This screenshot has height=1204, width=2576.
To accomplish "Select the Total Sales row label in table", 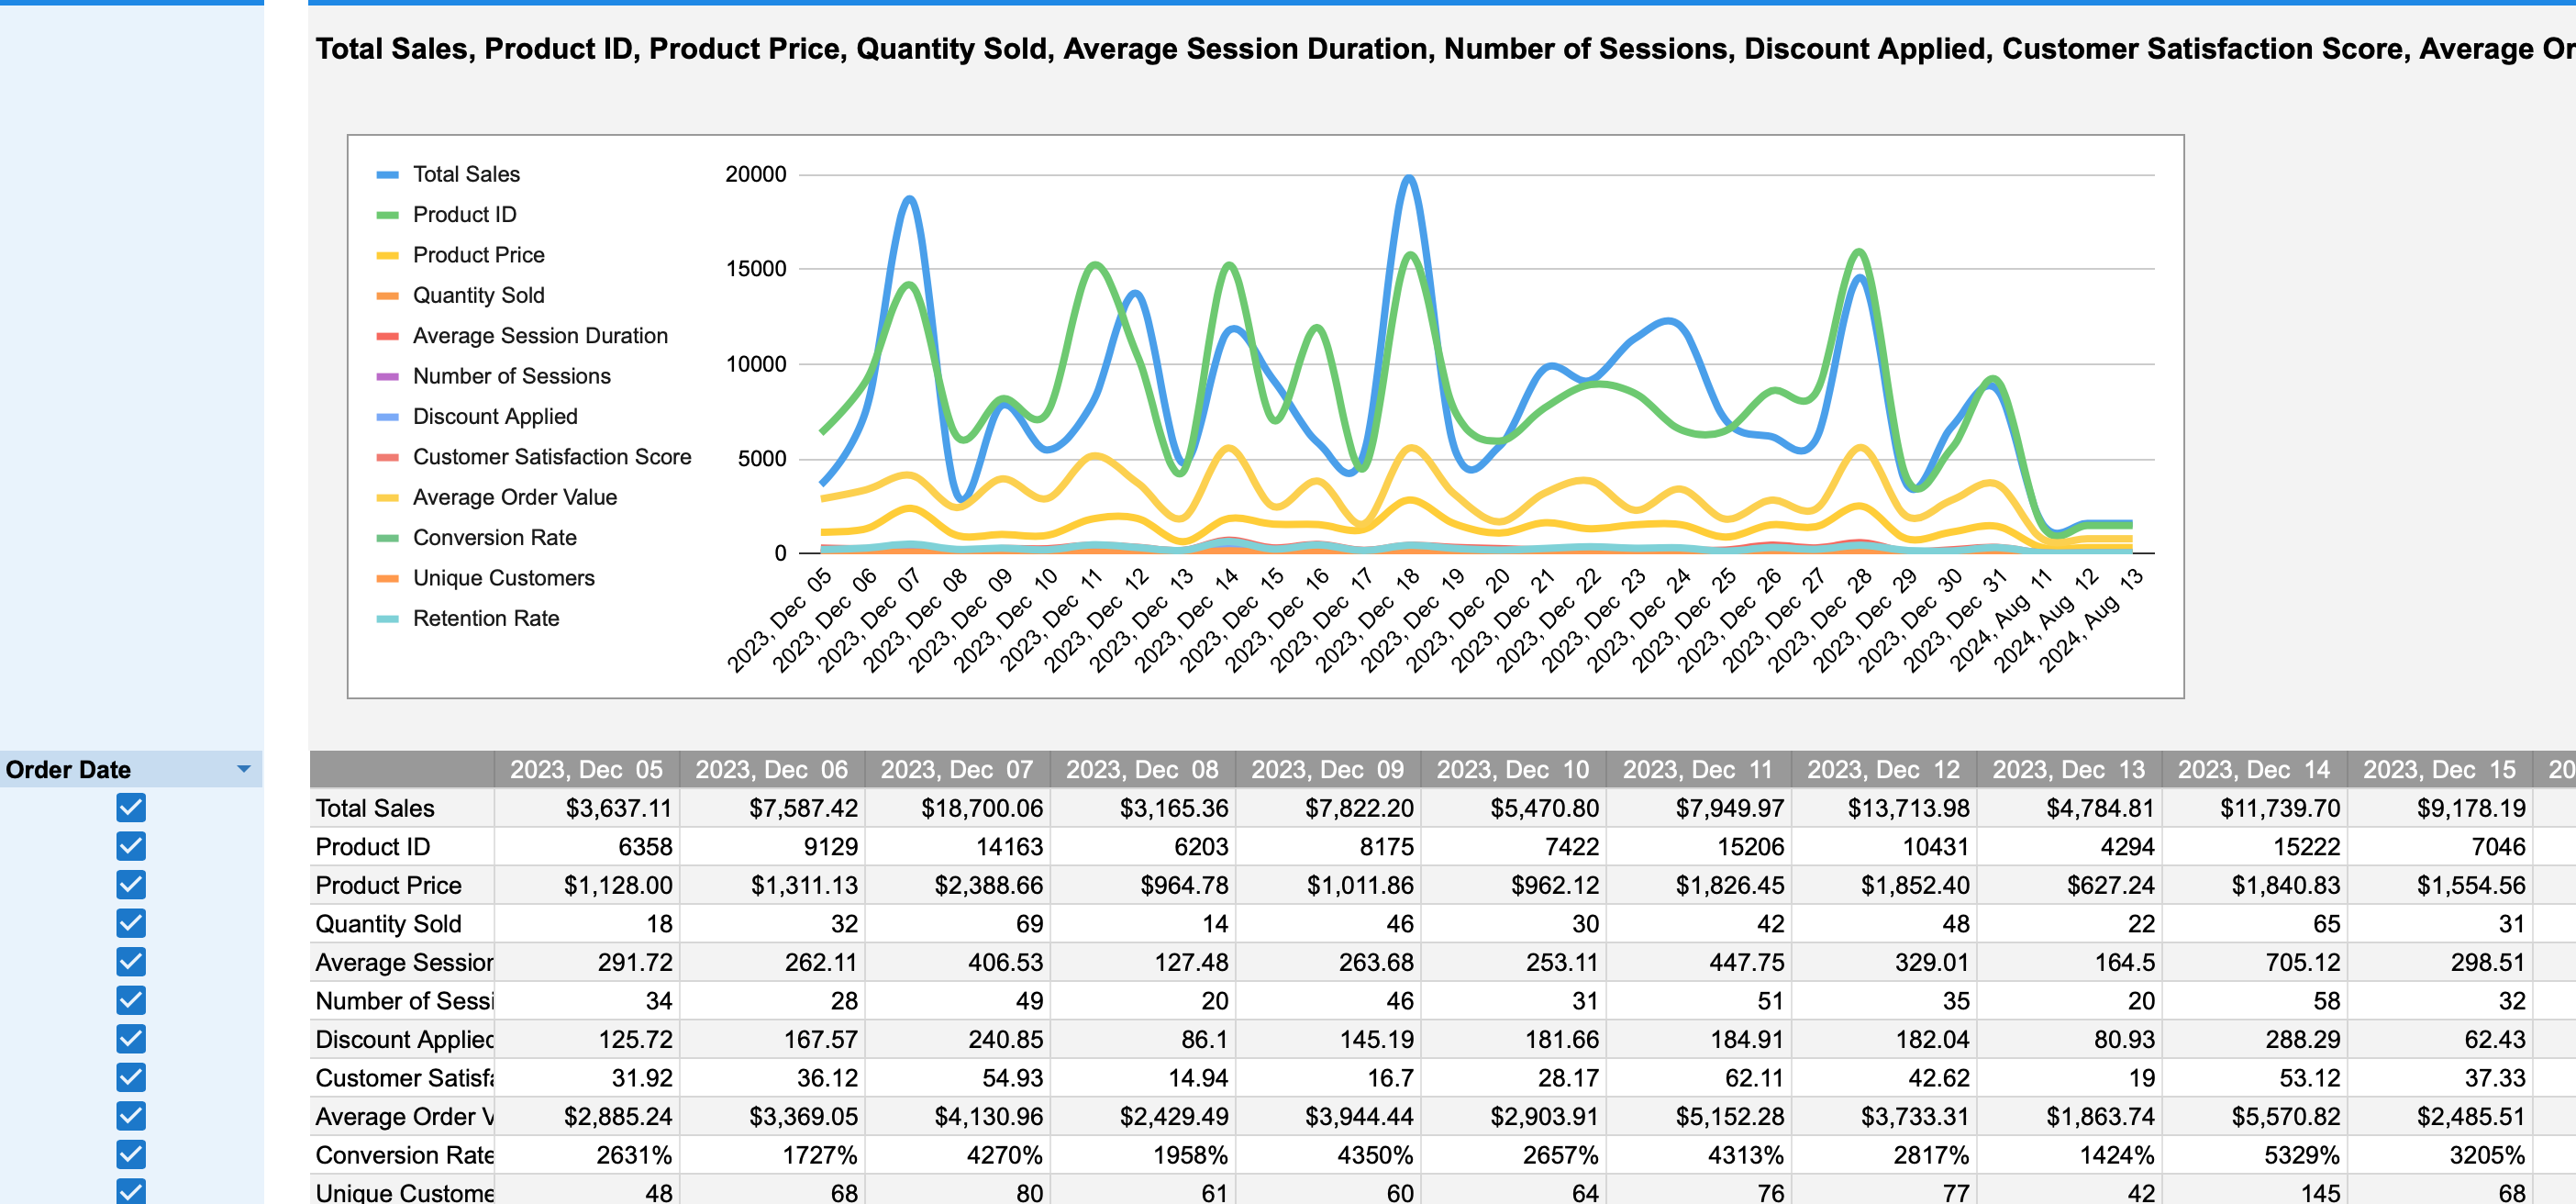I will pos(375,808).
